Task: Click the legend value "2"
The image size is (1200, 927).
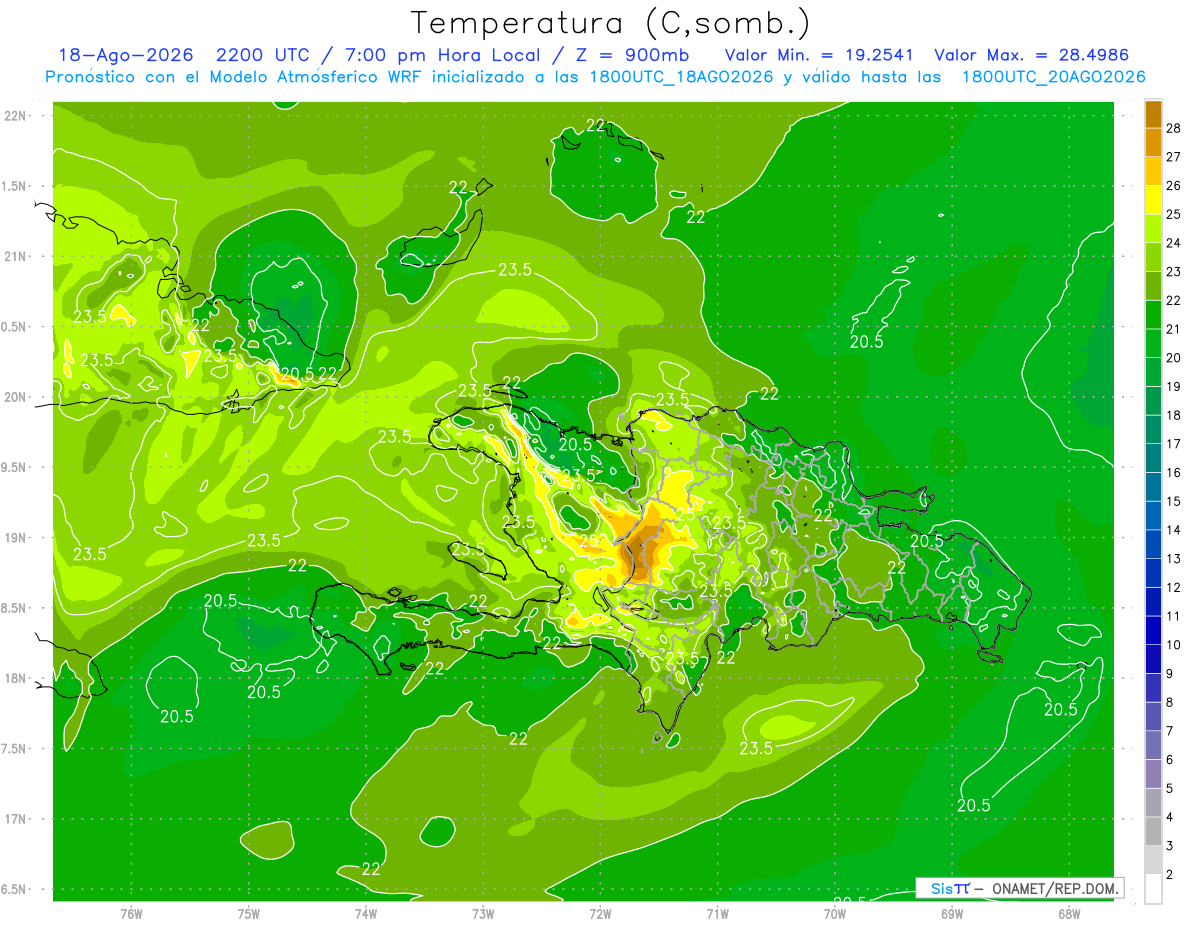Action: pos(1171,875)
